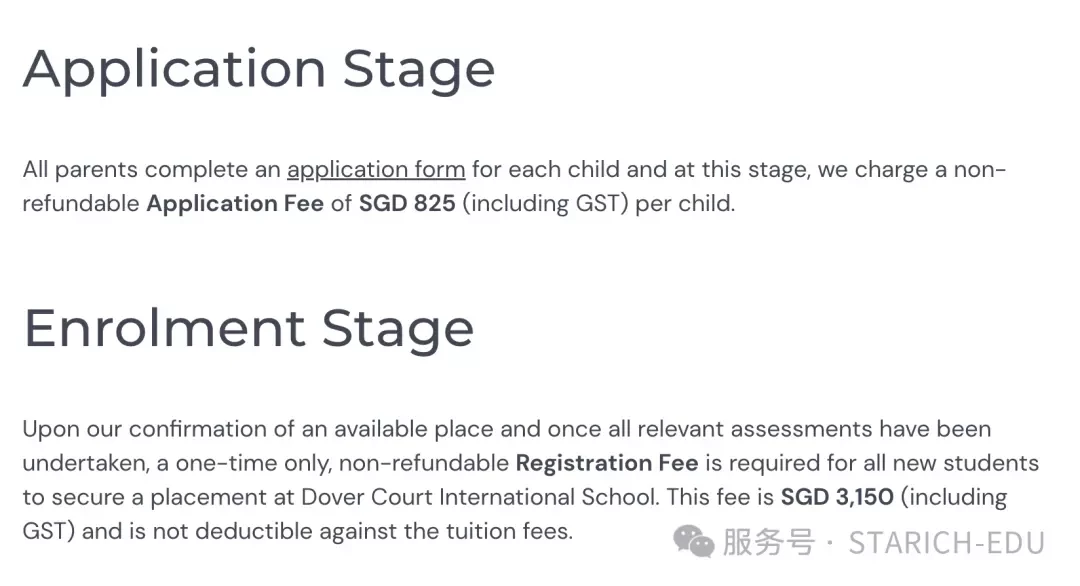This screenshot has height=586, width=1080.
Task: Click the word non-refundable in enrolment paragraph
Action: click(x=424, y=463)
